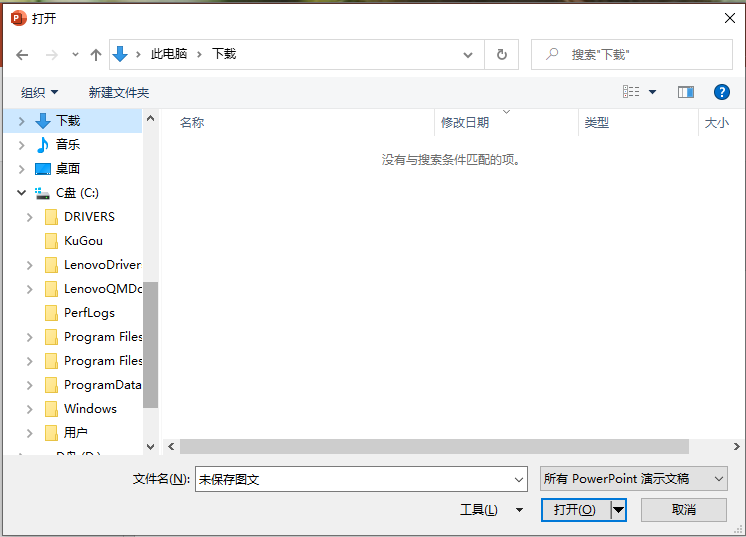
Task: Click the tree pane scroll down arrow
Action: 150,447
